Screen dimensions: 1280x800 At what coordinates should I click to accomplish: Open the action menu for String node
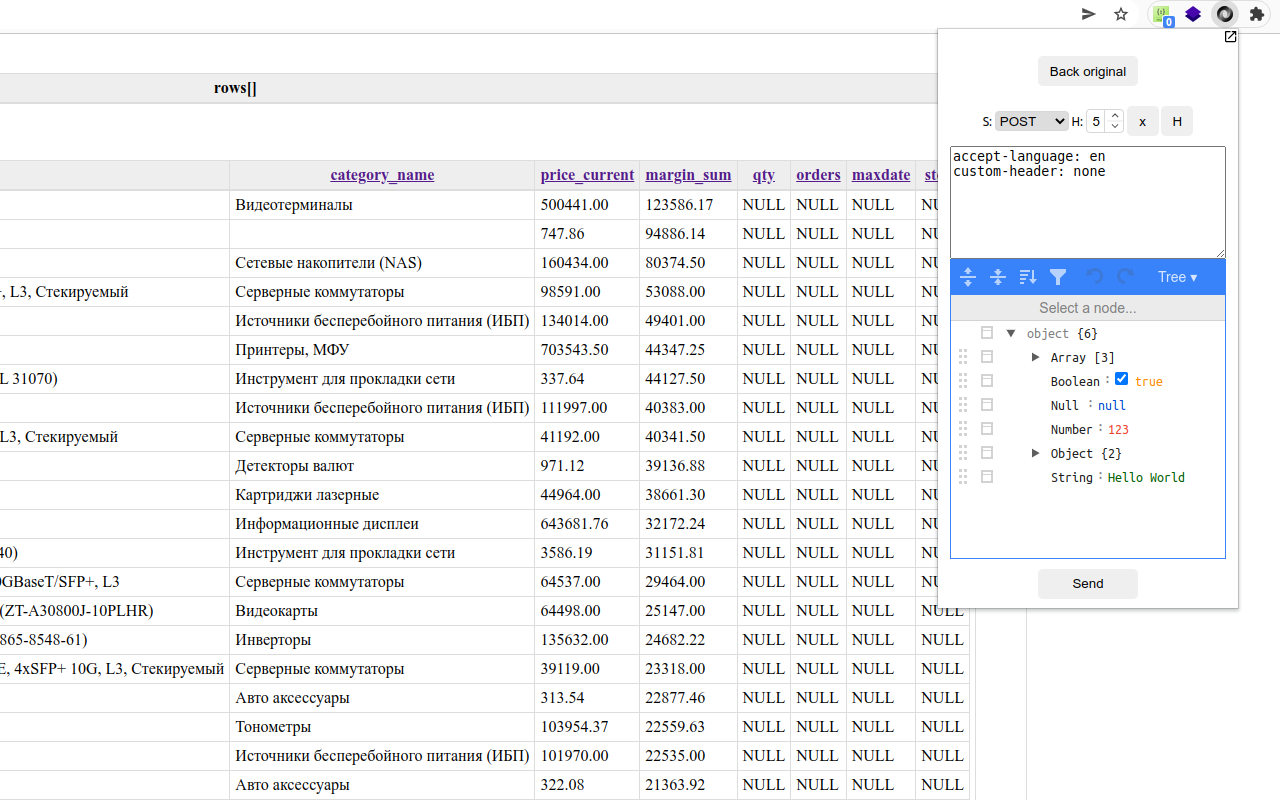click(987, 477)
